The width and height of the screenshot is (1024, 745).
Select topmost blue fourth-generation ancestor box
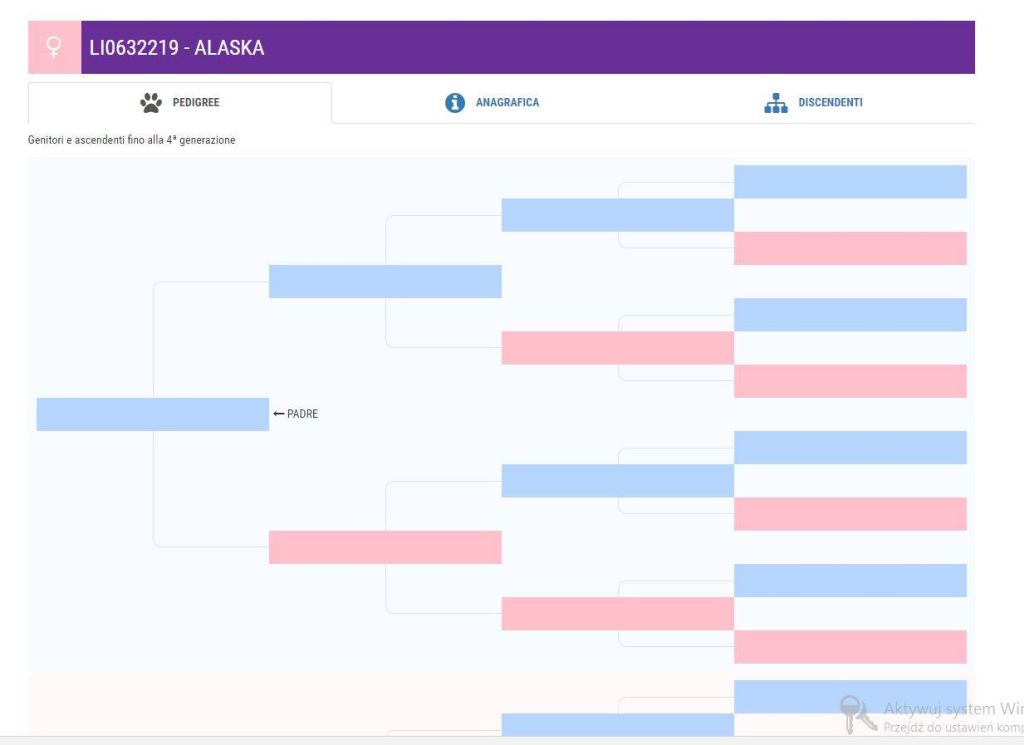click(850, 182)
